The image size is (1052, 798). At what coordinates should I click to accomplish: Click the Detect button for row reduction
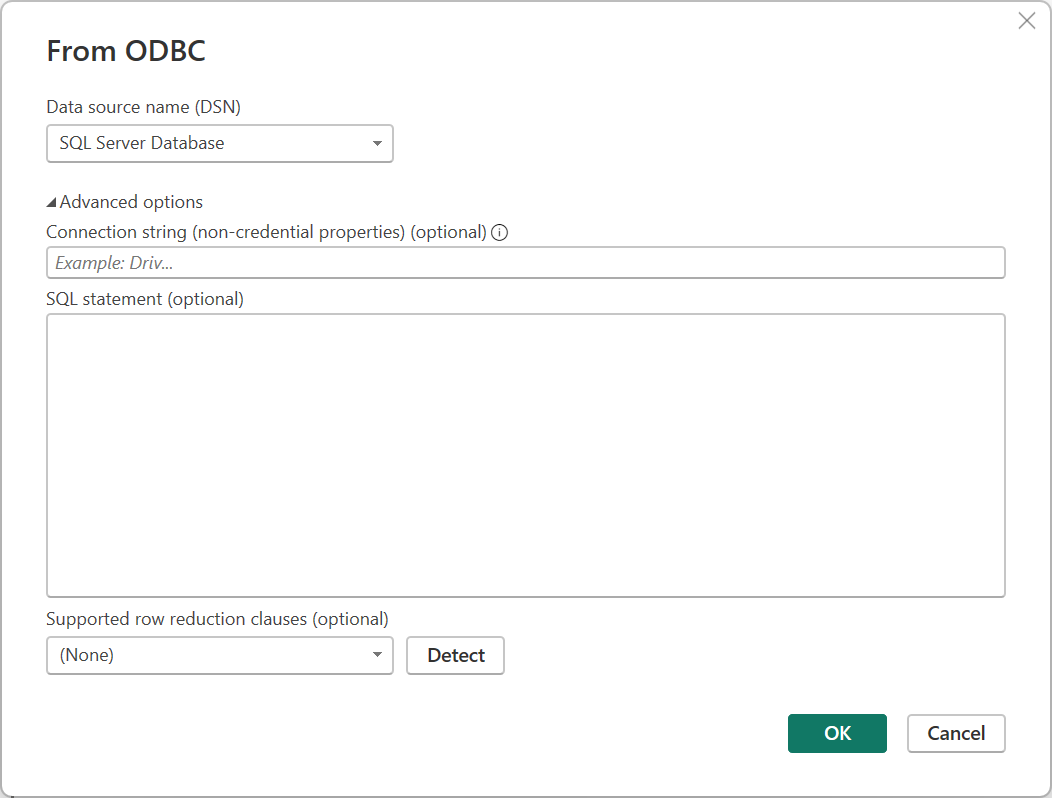click(455, 655)
